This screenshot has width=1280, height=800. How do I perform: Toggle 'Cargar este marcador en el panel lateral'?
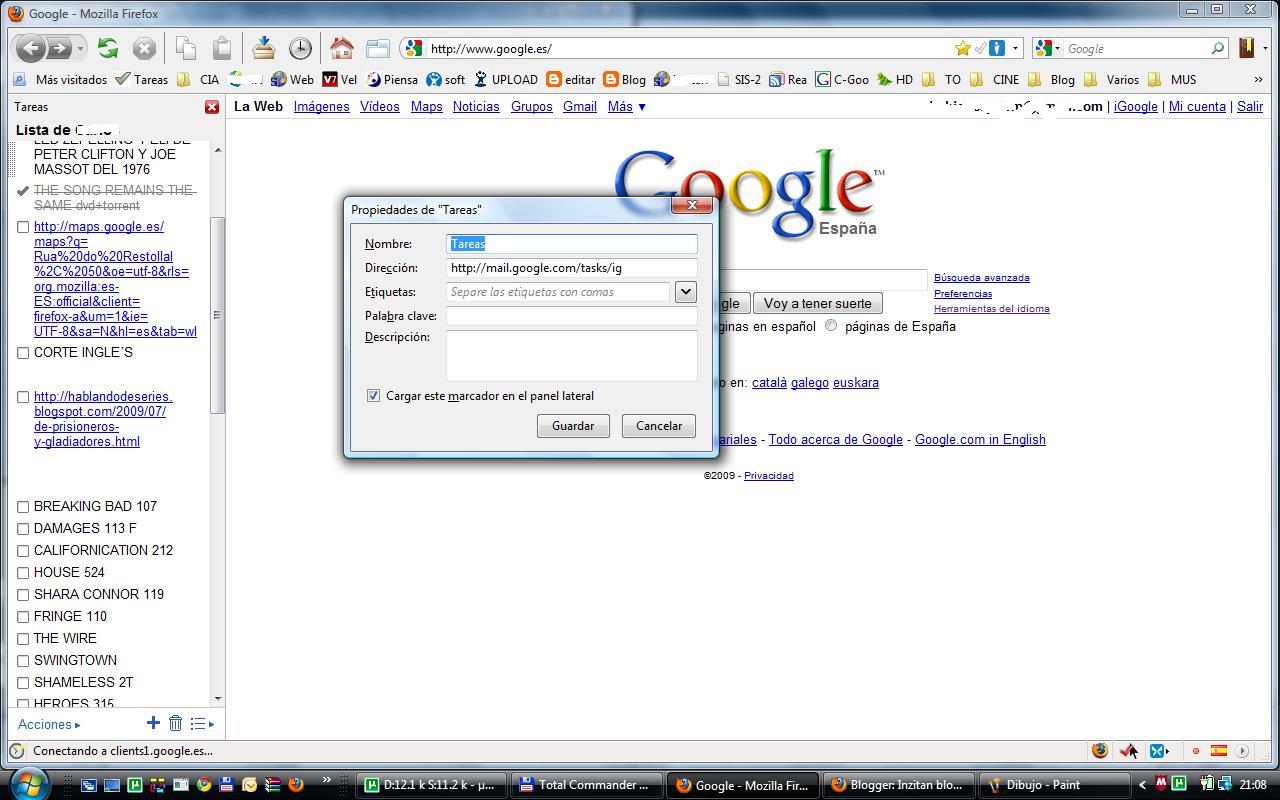click(373, 396)
